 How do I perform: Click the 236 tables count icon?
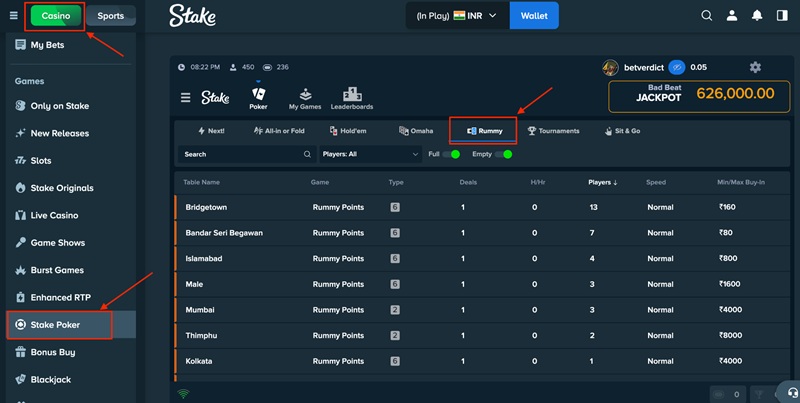pyautogui.click(x=267, y=67)
